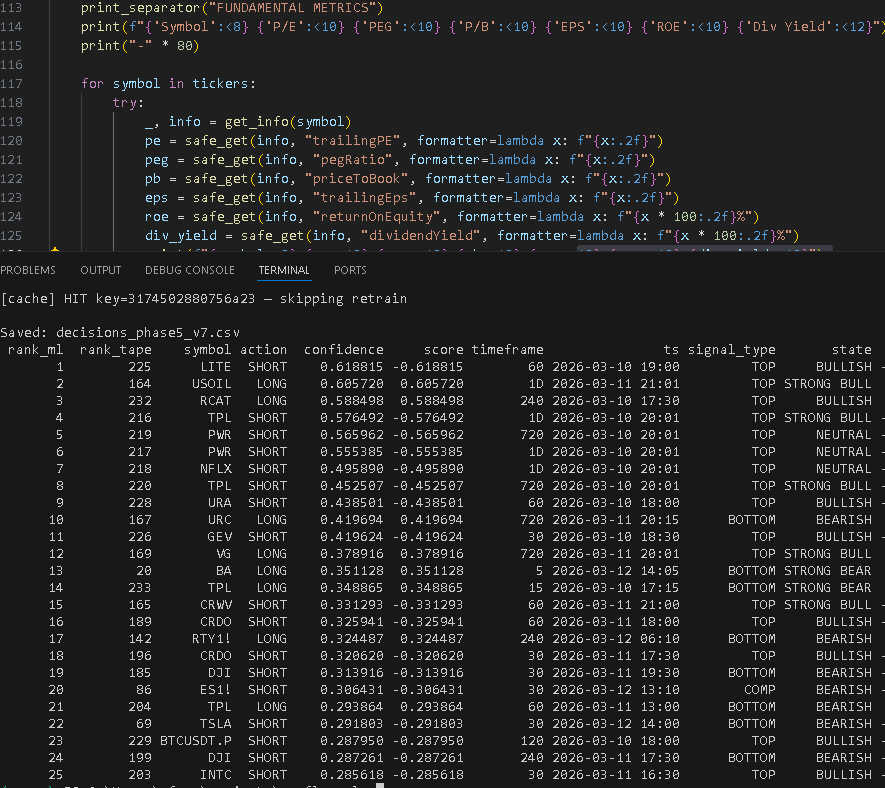Click the RTY1! symbol in terminal output
885x788 pixels.
(x=212, y=639)
